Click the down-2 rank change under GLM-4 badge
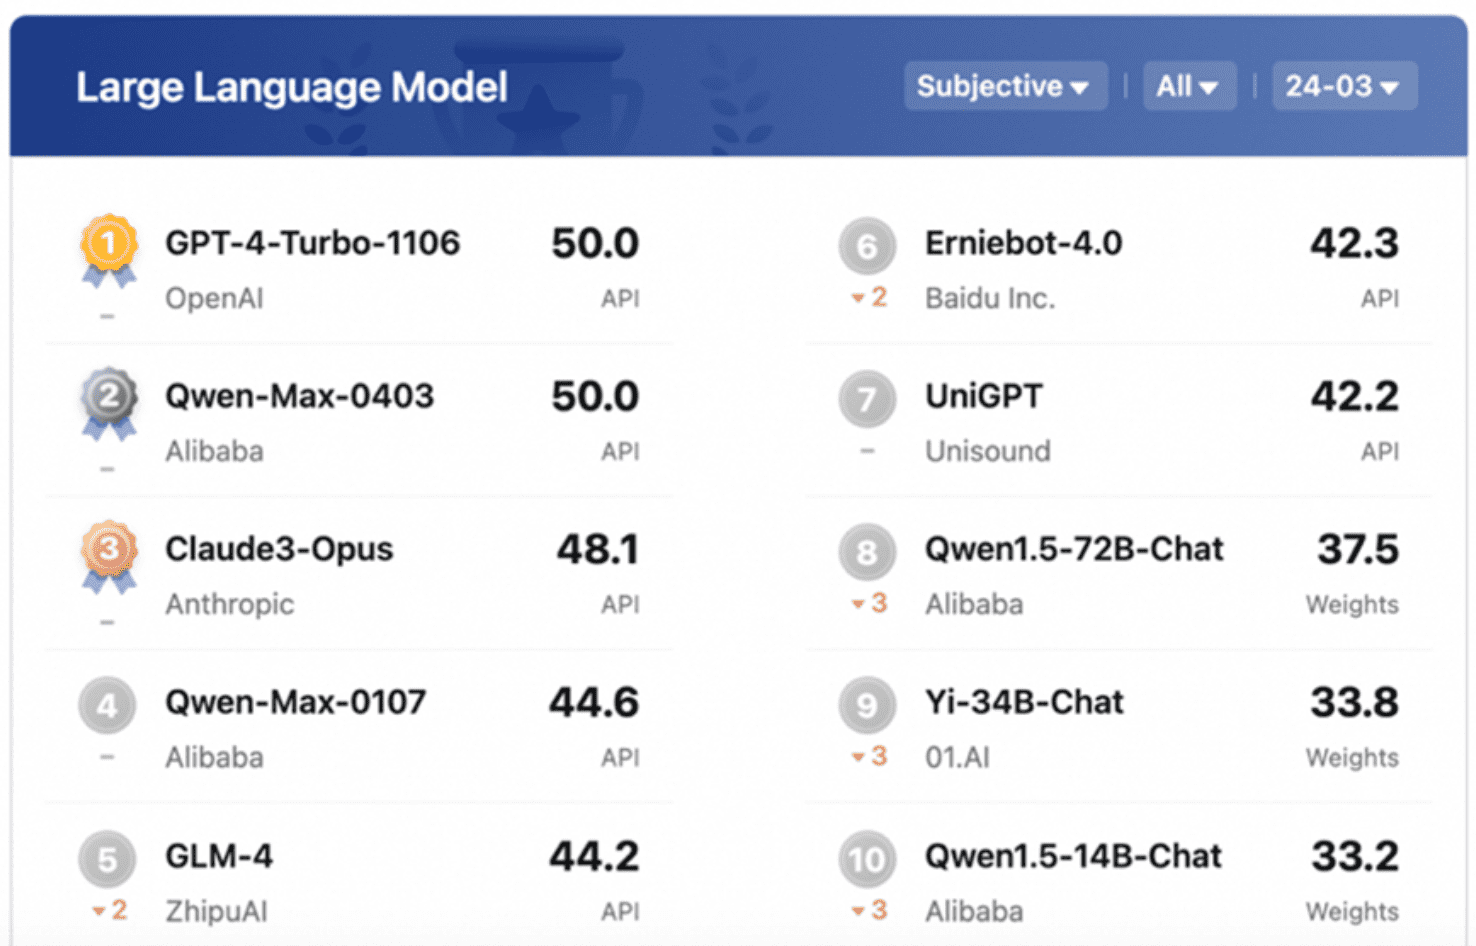 click(109, 910)
